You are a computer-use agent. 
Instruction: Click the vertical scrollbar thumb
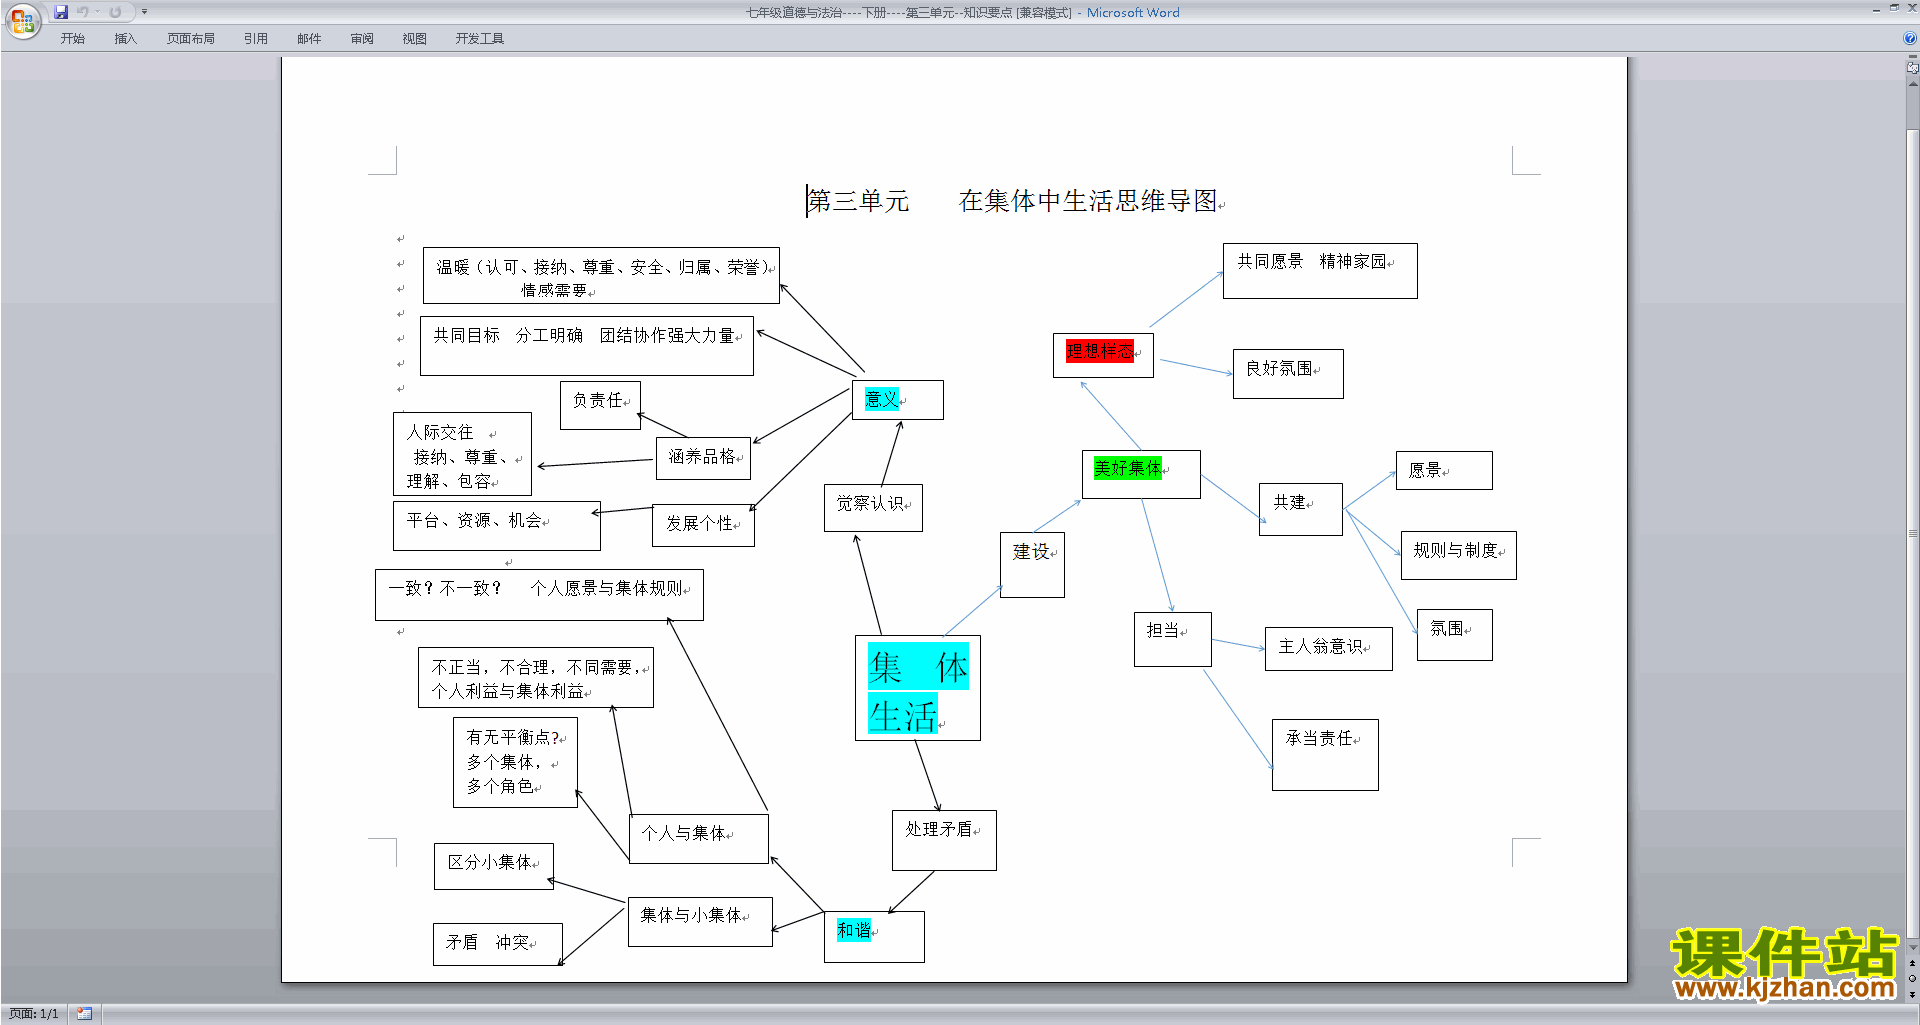coord(1913,533)
